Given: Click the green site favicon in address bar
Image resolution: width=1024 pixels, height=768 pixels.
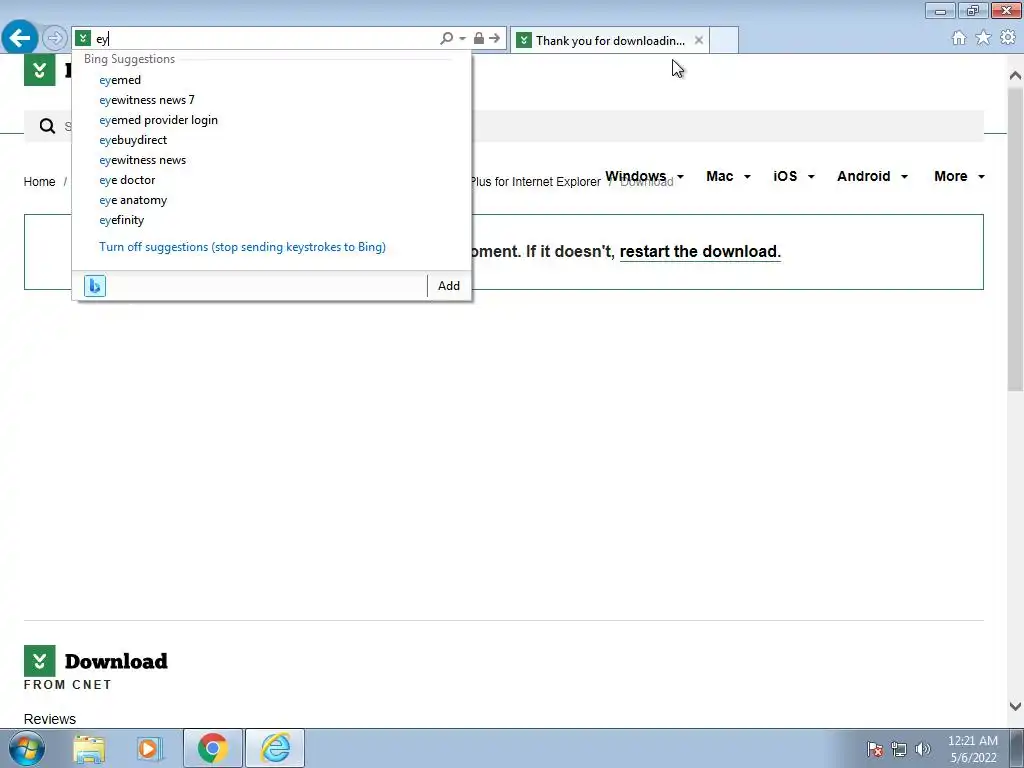Looking at the screenshot, I should click(x=83, y=39).
